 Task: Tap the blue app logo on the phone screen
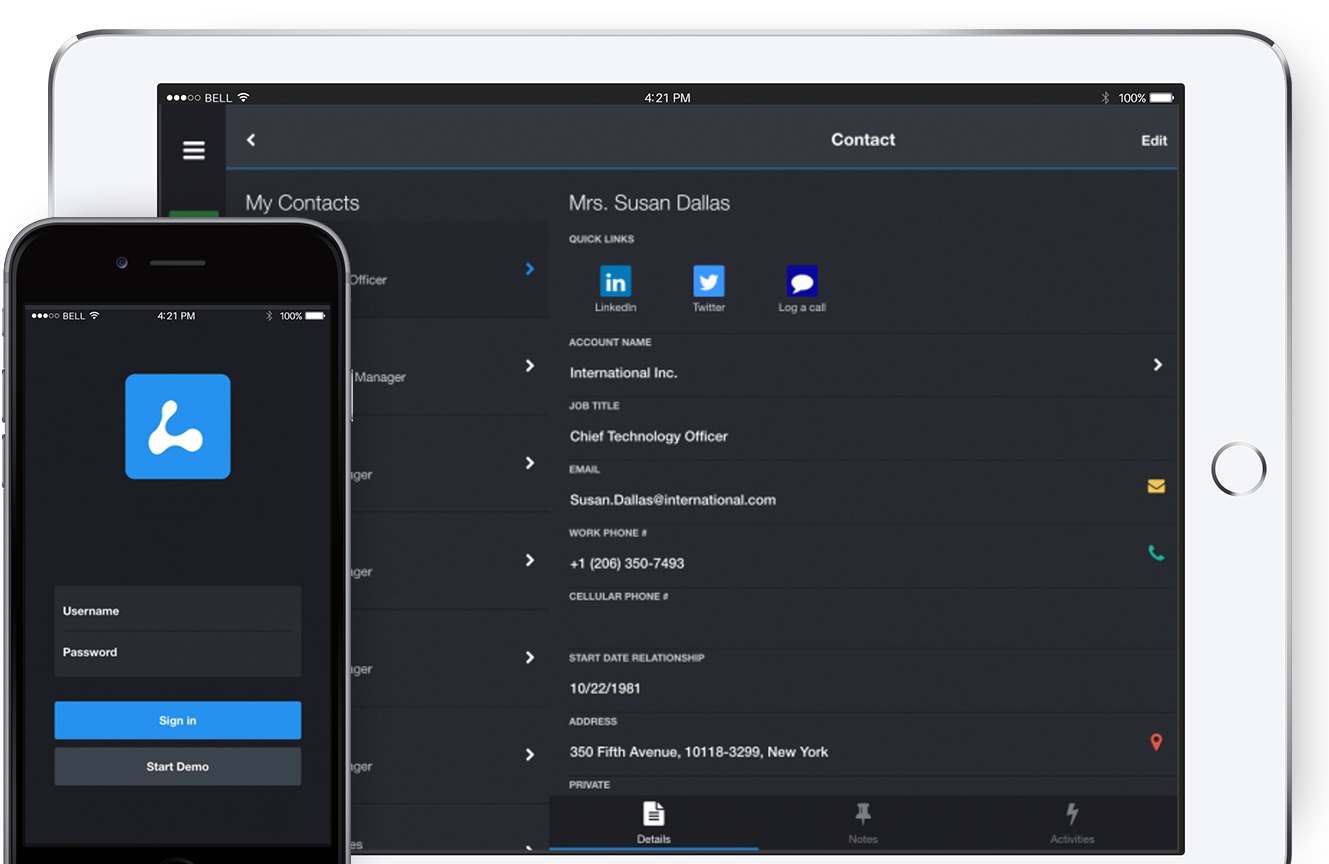[177, 427]
